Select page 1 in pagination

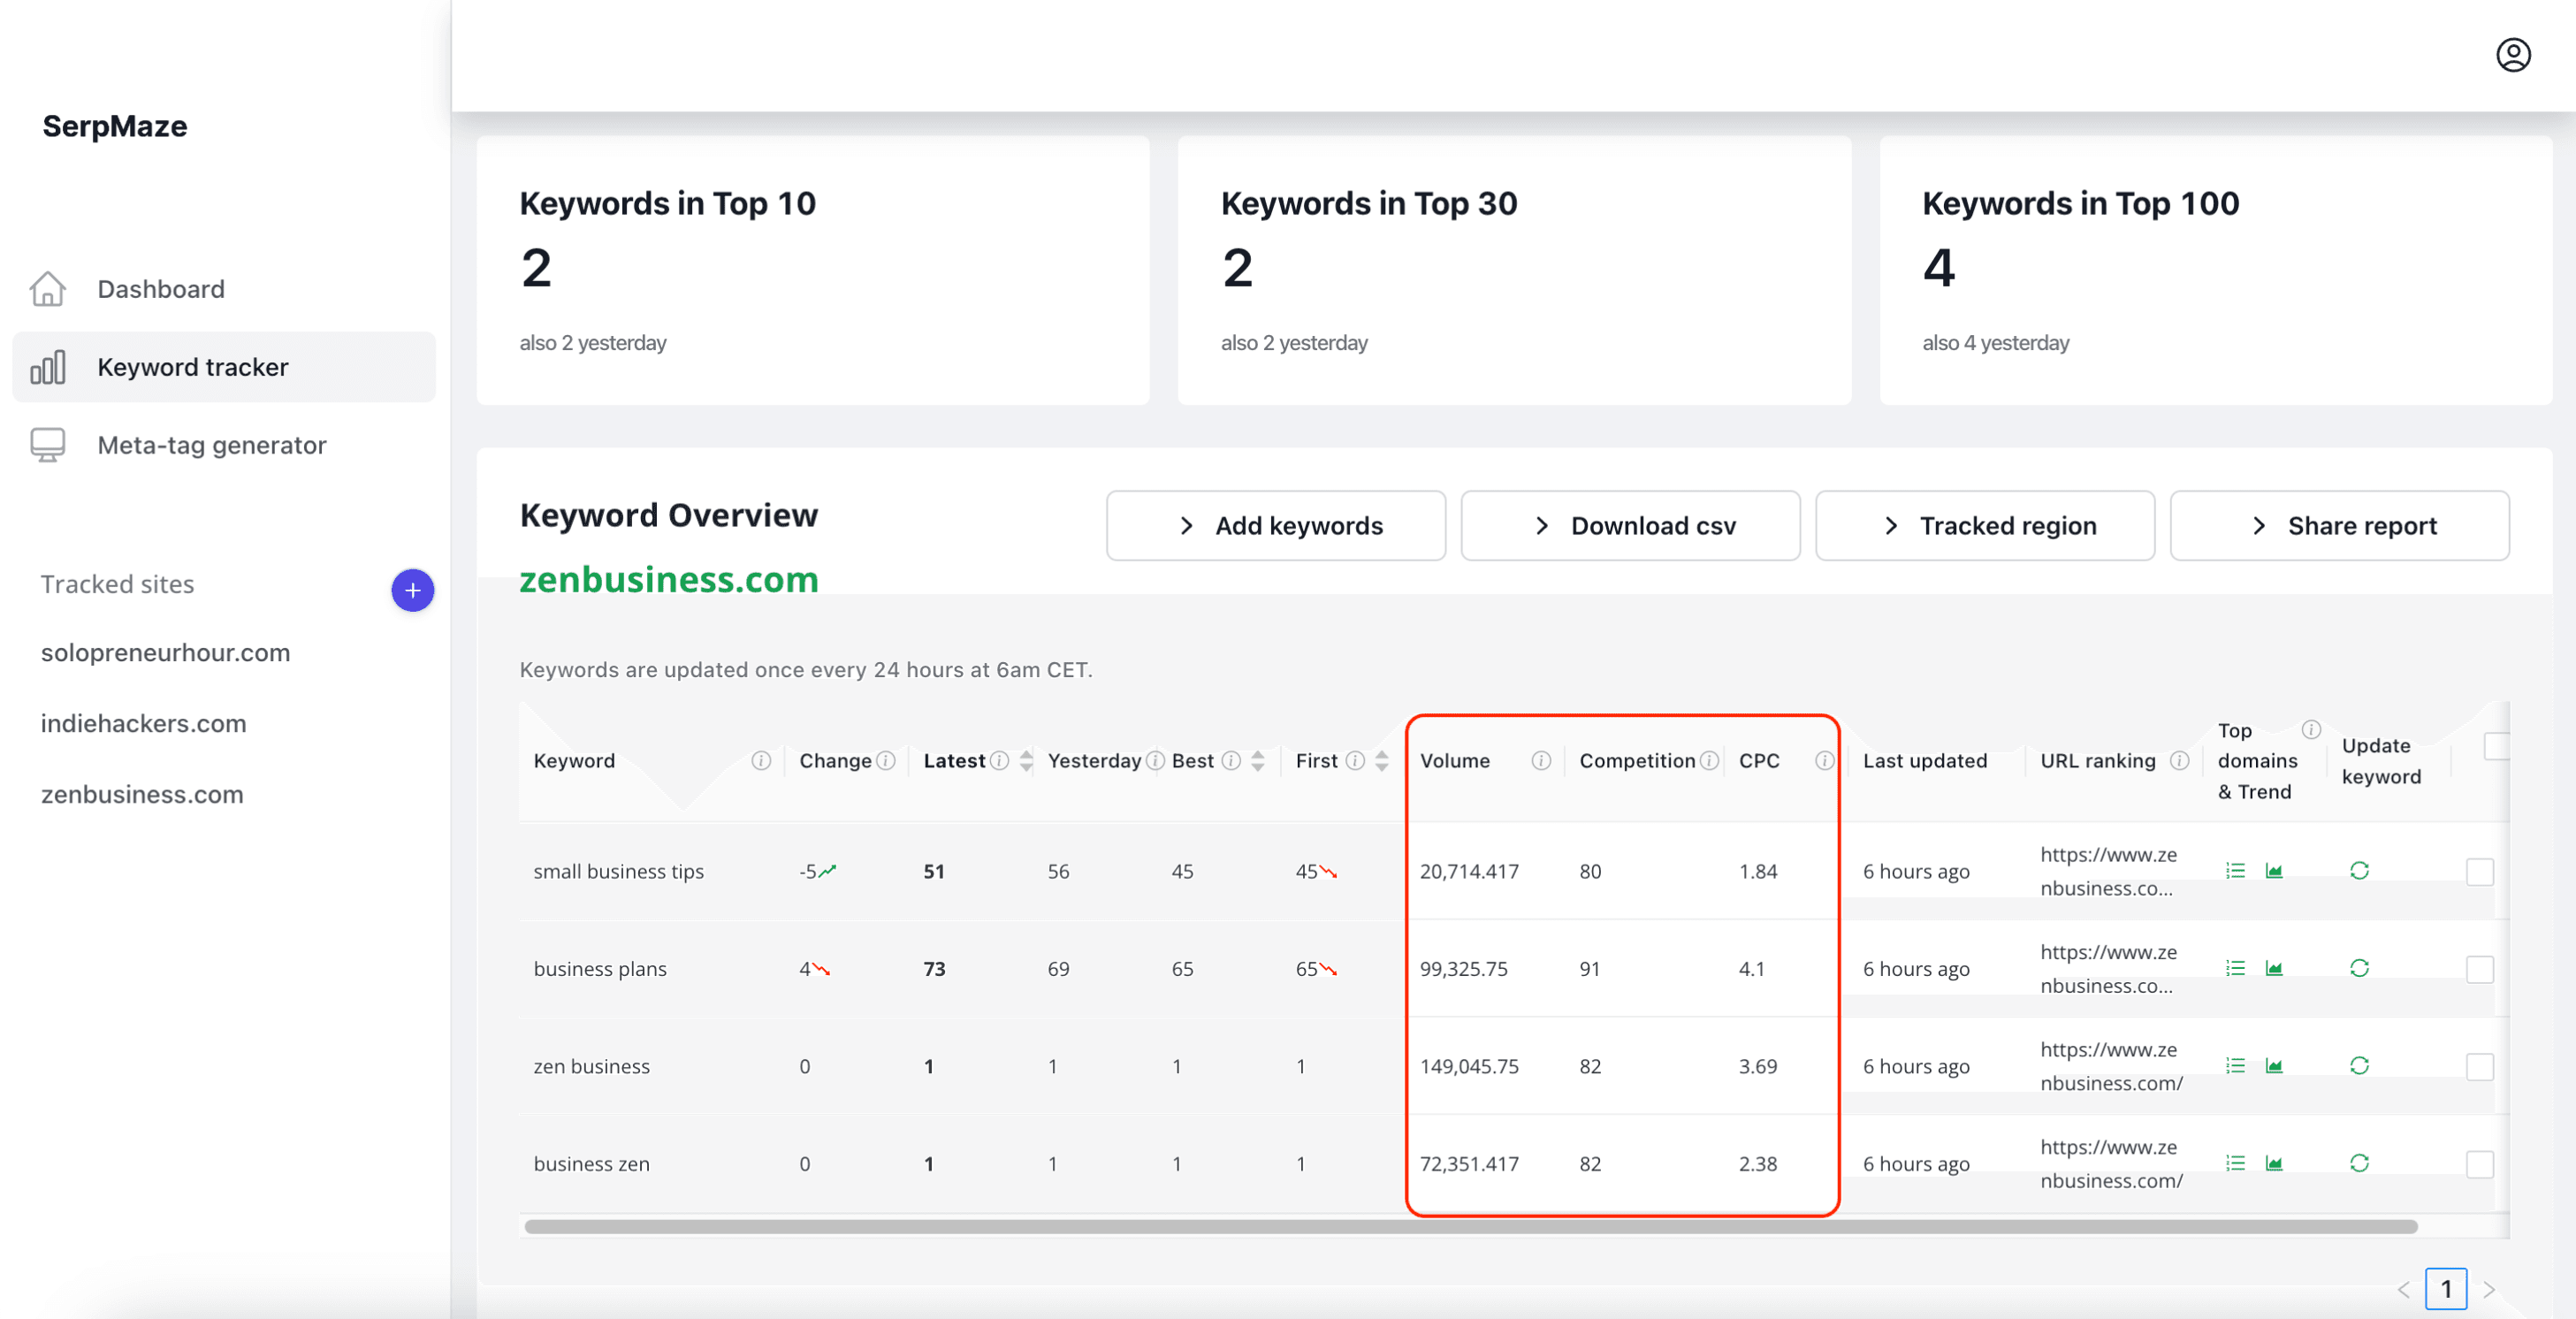[2446, 1289]
